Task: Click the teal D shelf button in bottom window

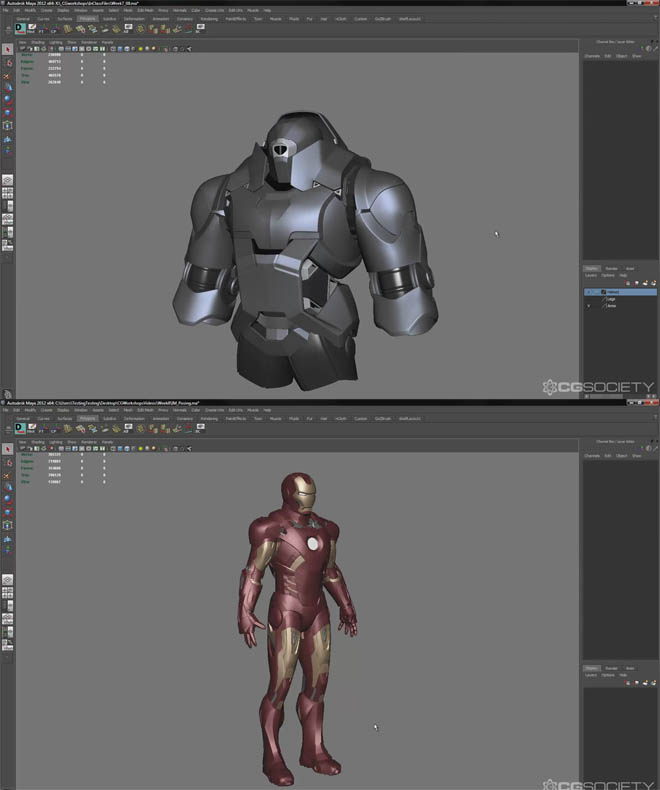Action: [x=20, y=429]
